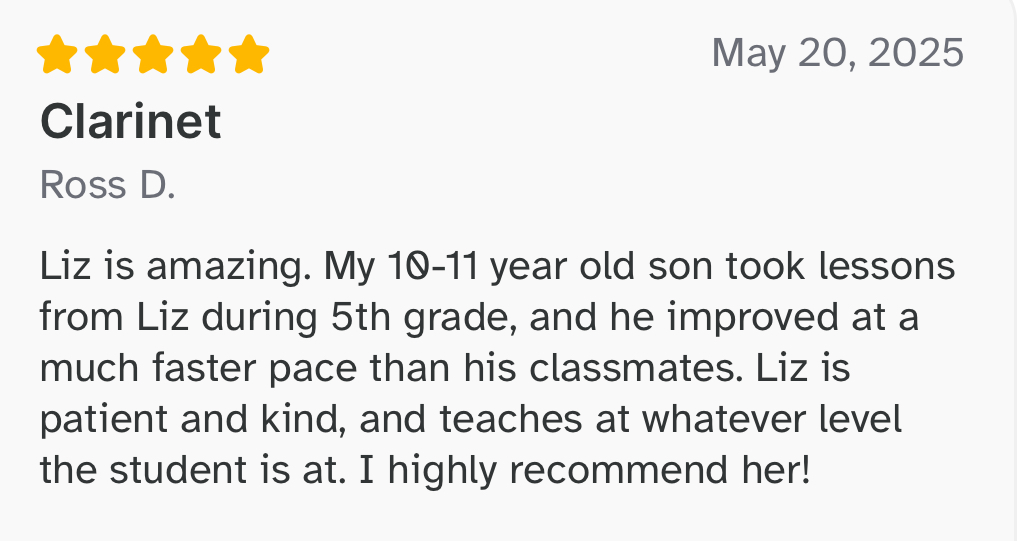Click the word "classmates" in the review
Screen dimensions: 1017x541
636,368
